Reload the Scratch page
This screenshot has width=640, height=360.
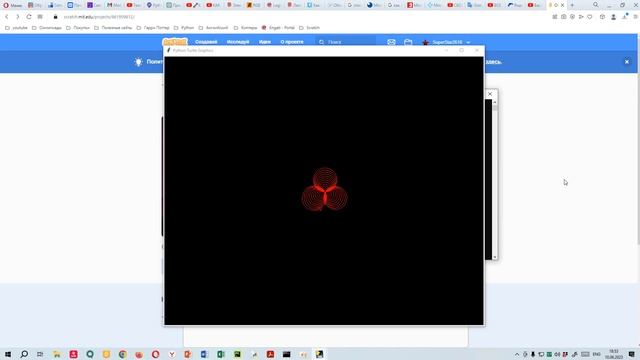click(x=29, y=17)
